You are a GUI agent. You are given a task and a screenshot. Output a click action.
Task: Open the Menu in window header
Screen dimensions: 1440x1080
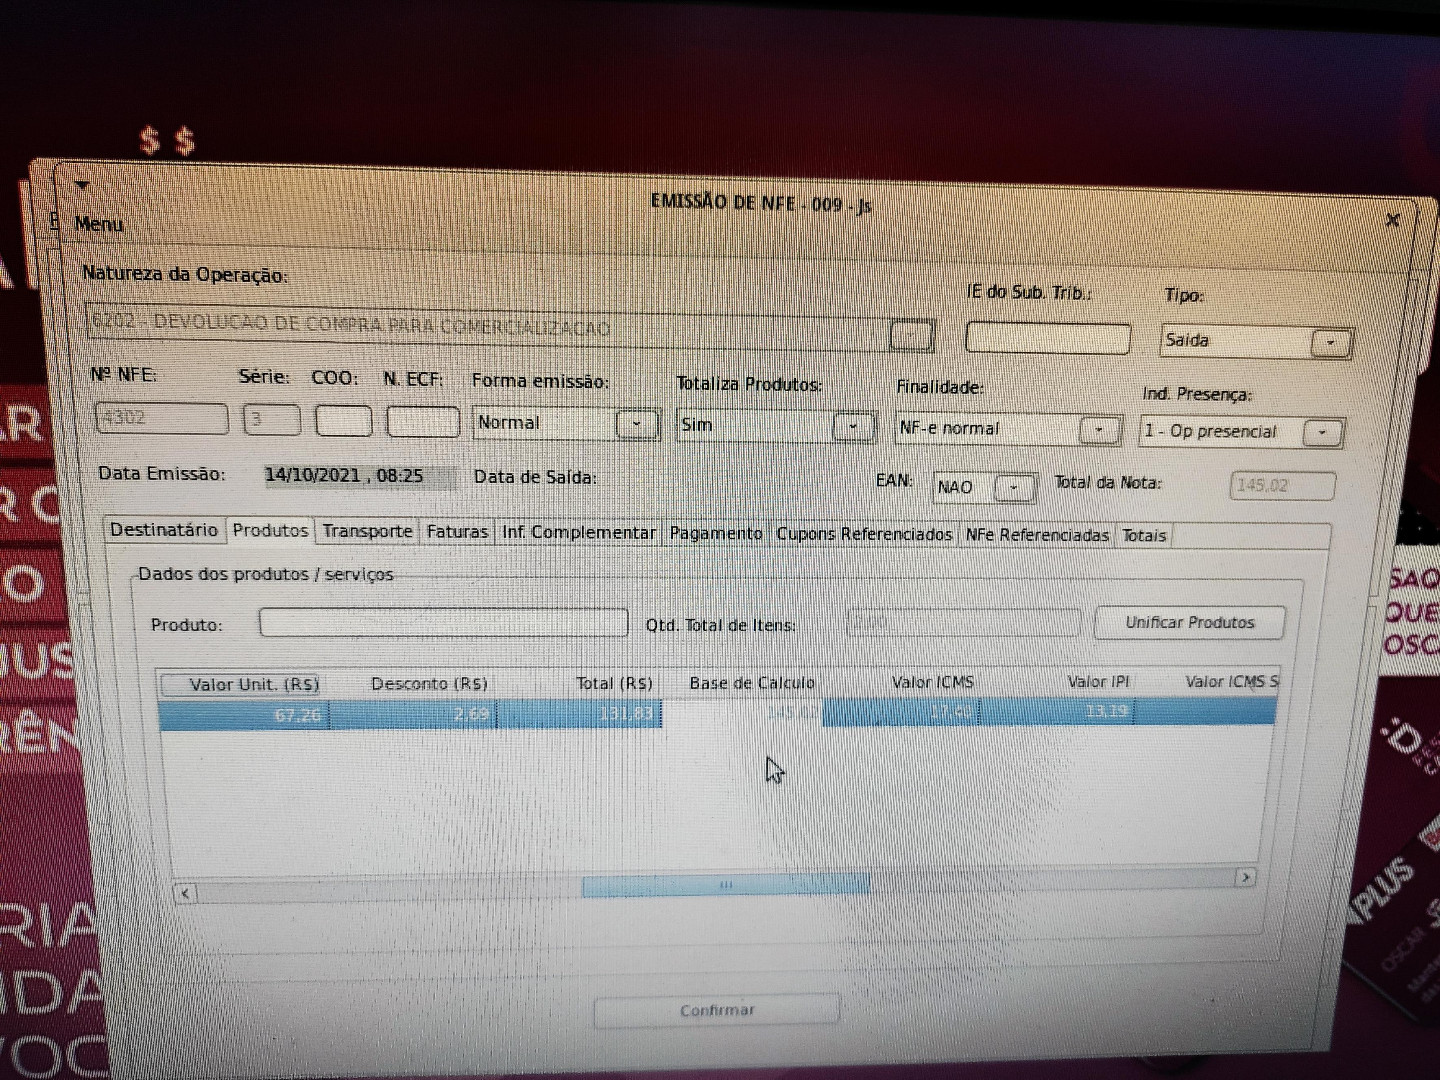pos(99,224)
